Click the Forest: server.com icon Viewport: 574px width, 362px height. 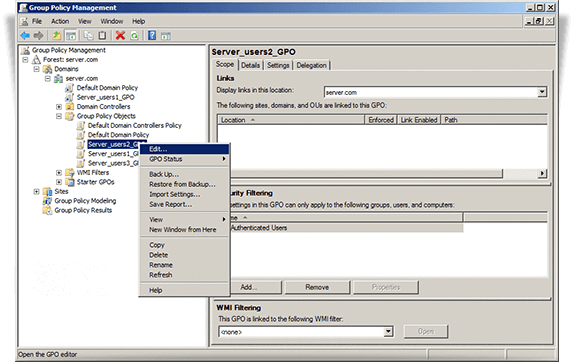[x=36, y=60]
